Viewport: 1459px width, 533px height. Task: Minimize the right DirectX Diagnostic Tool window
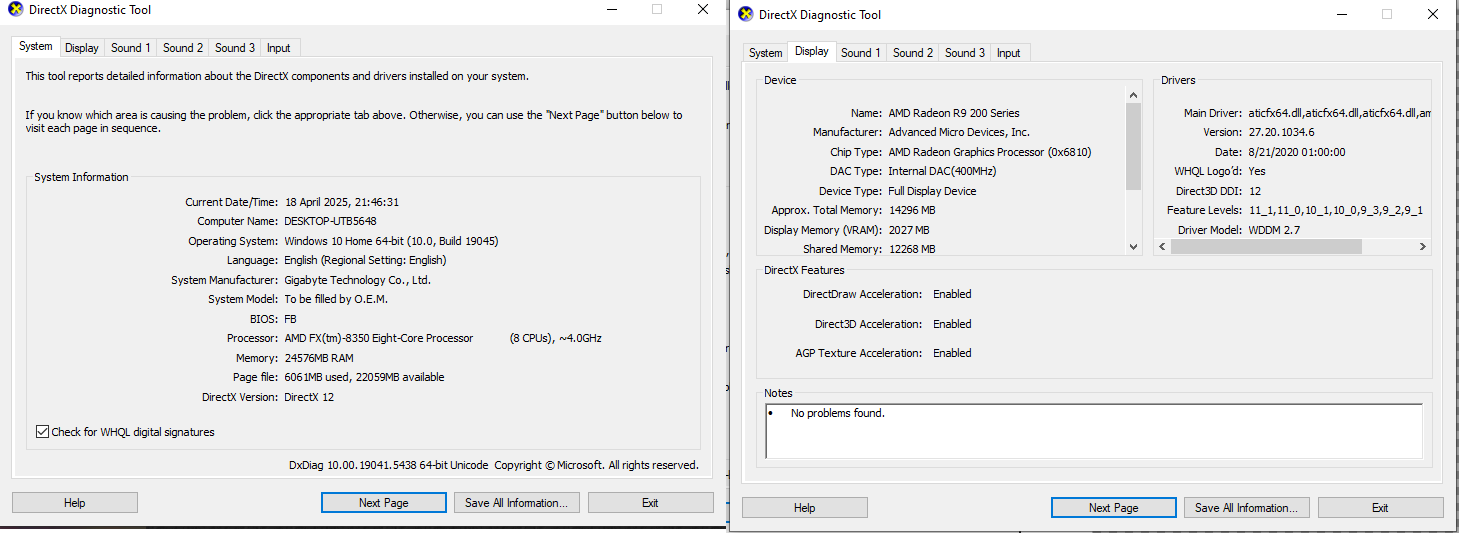1341,14
